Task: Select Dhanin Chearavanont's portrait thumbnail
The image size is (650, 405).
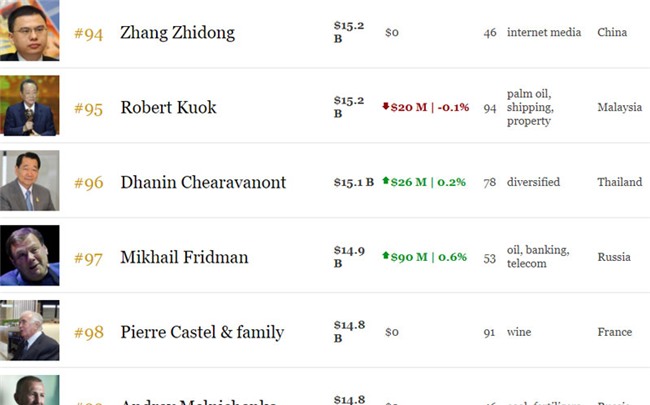Action: 29,181
